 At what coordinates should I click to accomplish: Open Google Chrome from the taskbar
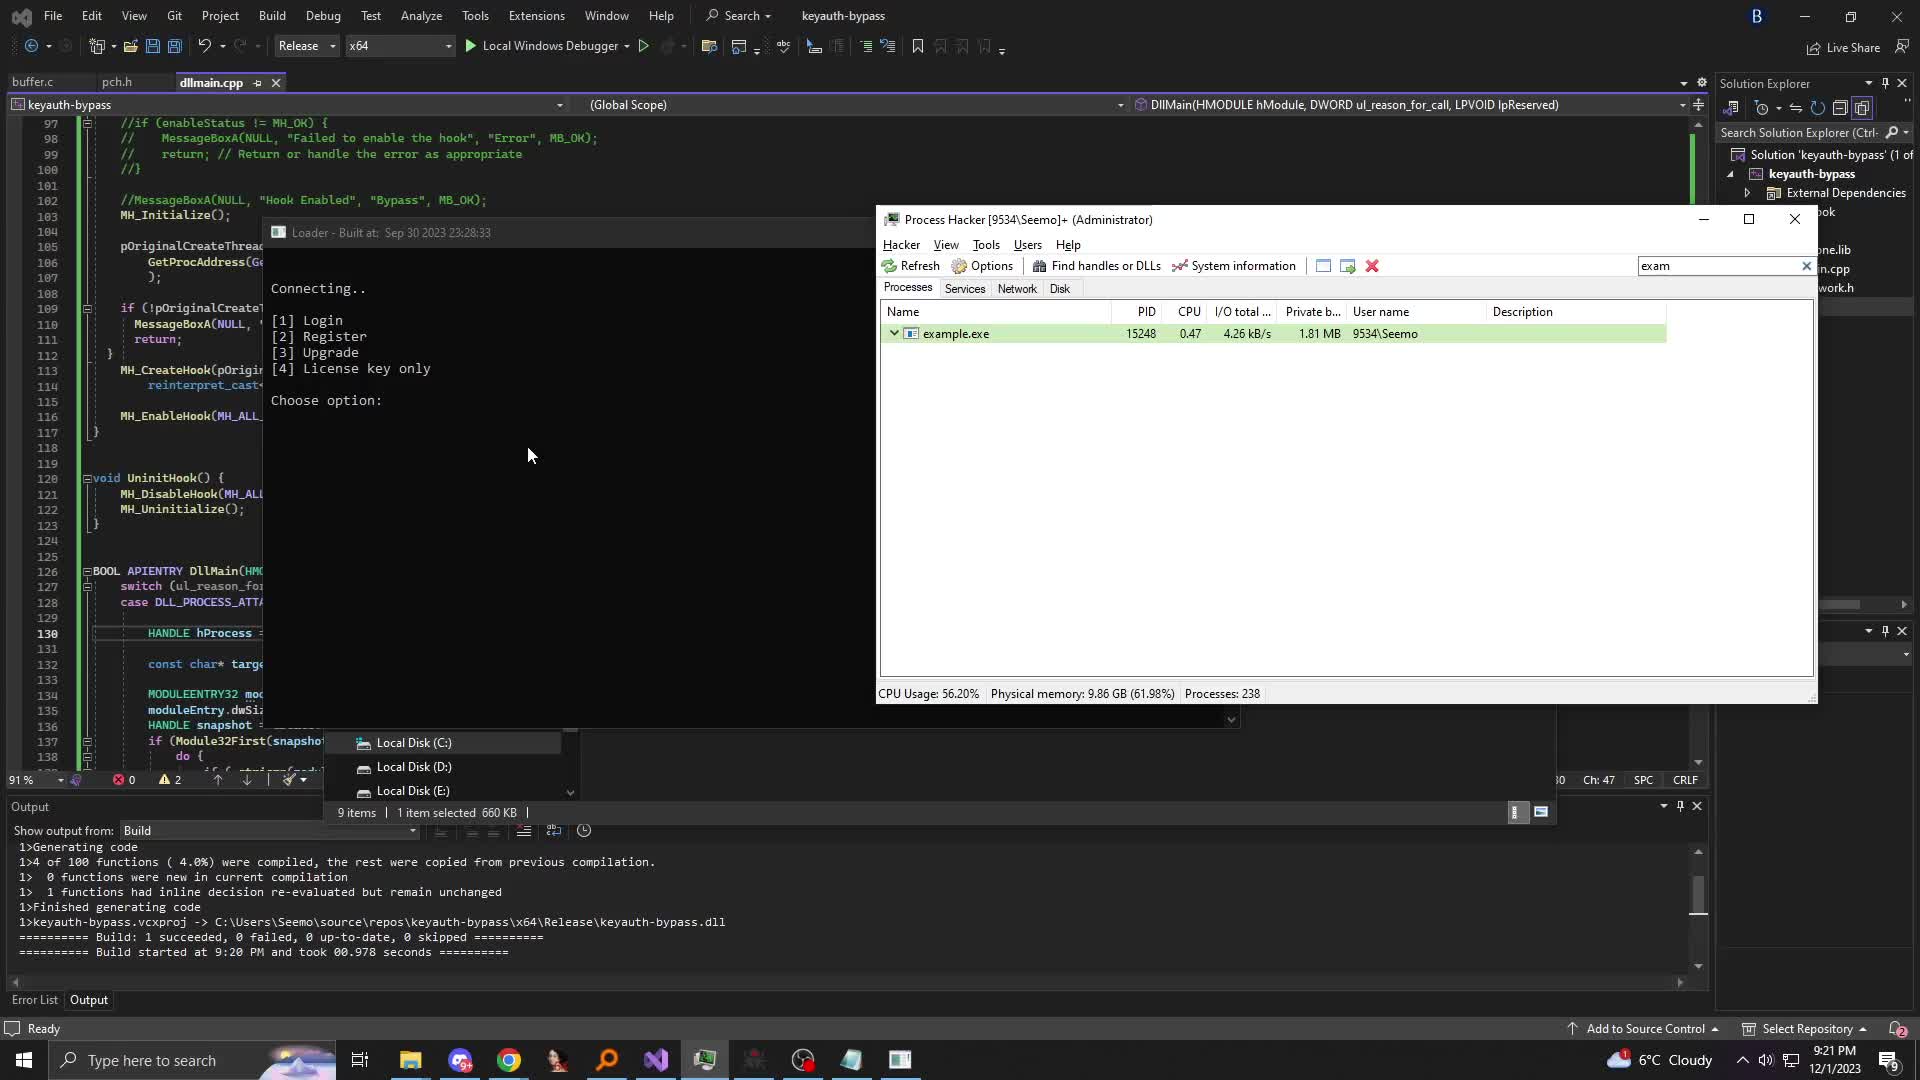[x=509, y=1060]
